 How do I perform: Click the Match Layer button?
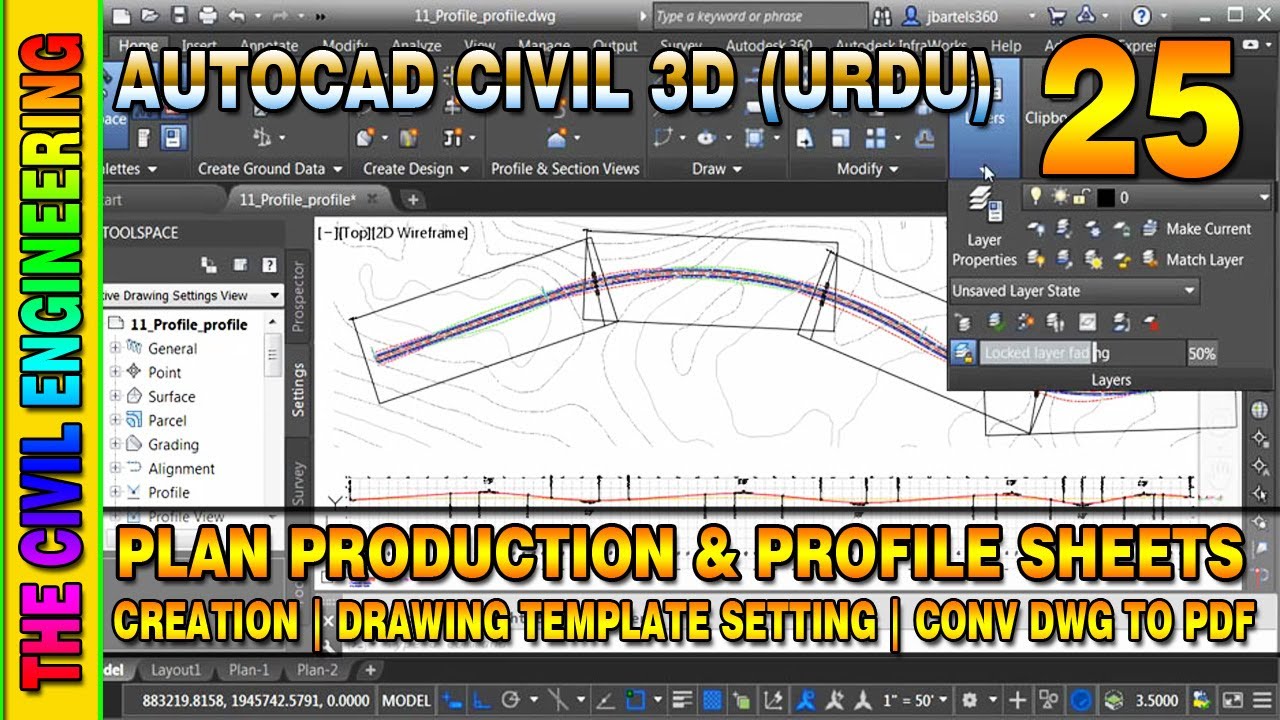click(1195, 260)
